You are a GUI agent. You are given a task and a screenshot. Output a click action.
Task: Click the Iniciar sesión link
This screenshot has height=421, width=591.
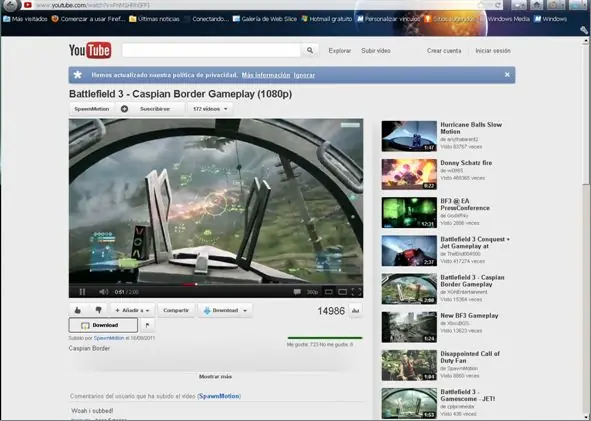coord(493,51)
